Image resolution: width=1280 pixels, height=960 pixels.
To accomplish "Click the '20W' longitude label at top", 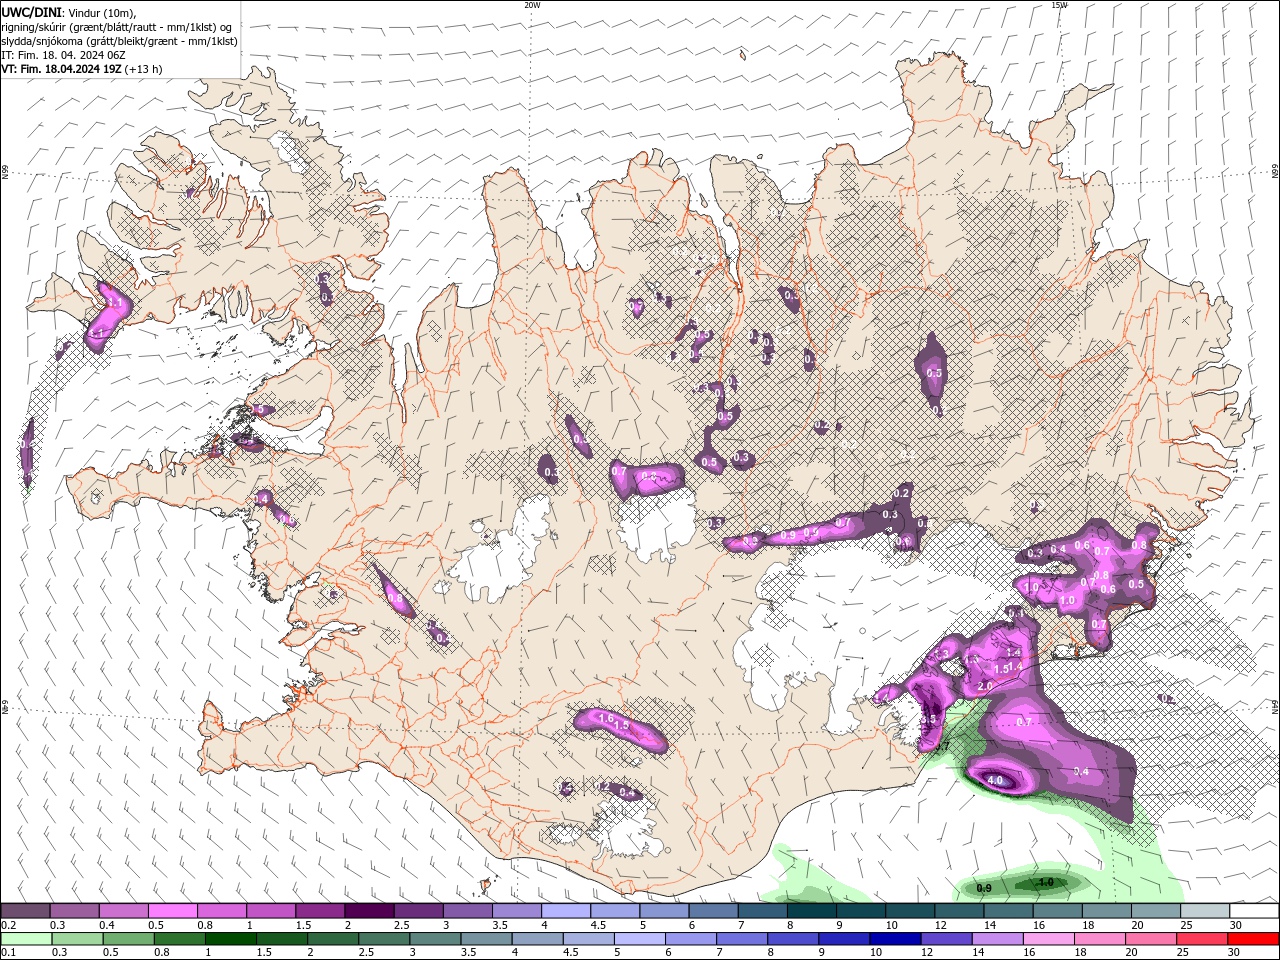I will tap(532, 5).
